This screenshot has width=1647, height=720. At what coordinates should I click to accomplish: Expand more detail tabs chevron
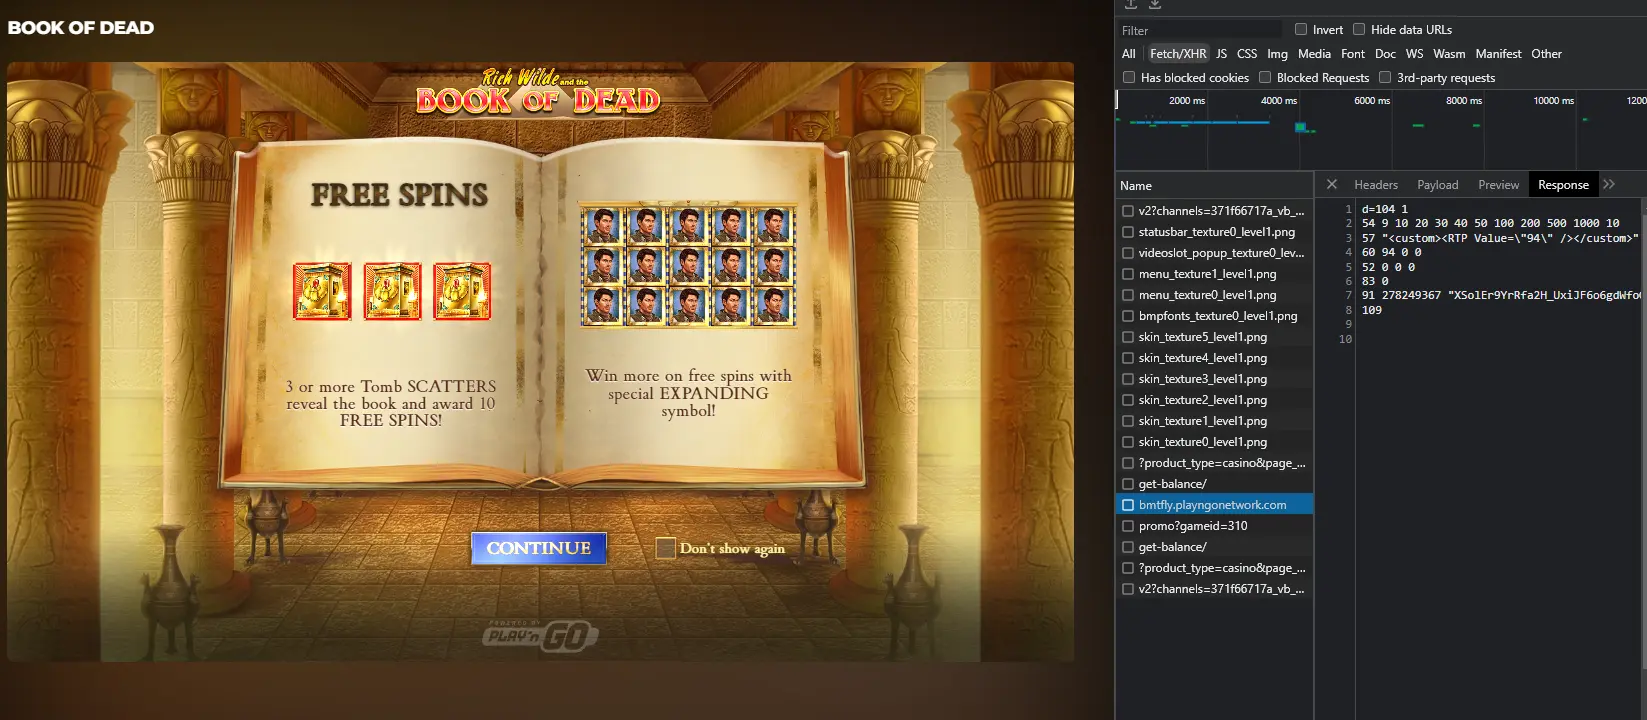coord(1609,184)
